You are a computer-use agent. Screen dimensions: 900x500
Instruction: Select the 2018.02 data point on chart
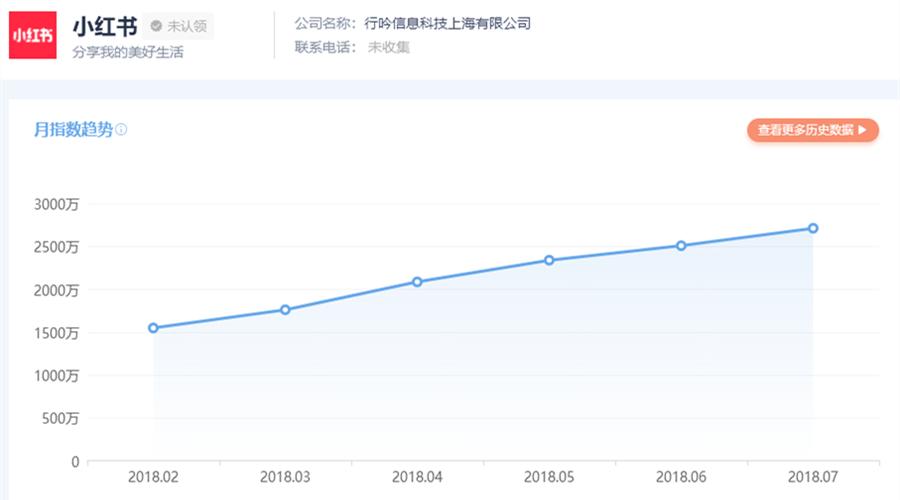coord(153,328)
